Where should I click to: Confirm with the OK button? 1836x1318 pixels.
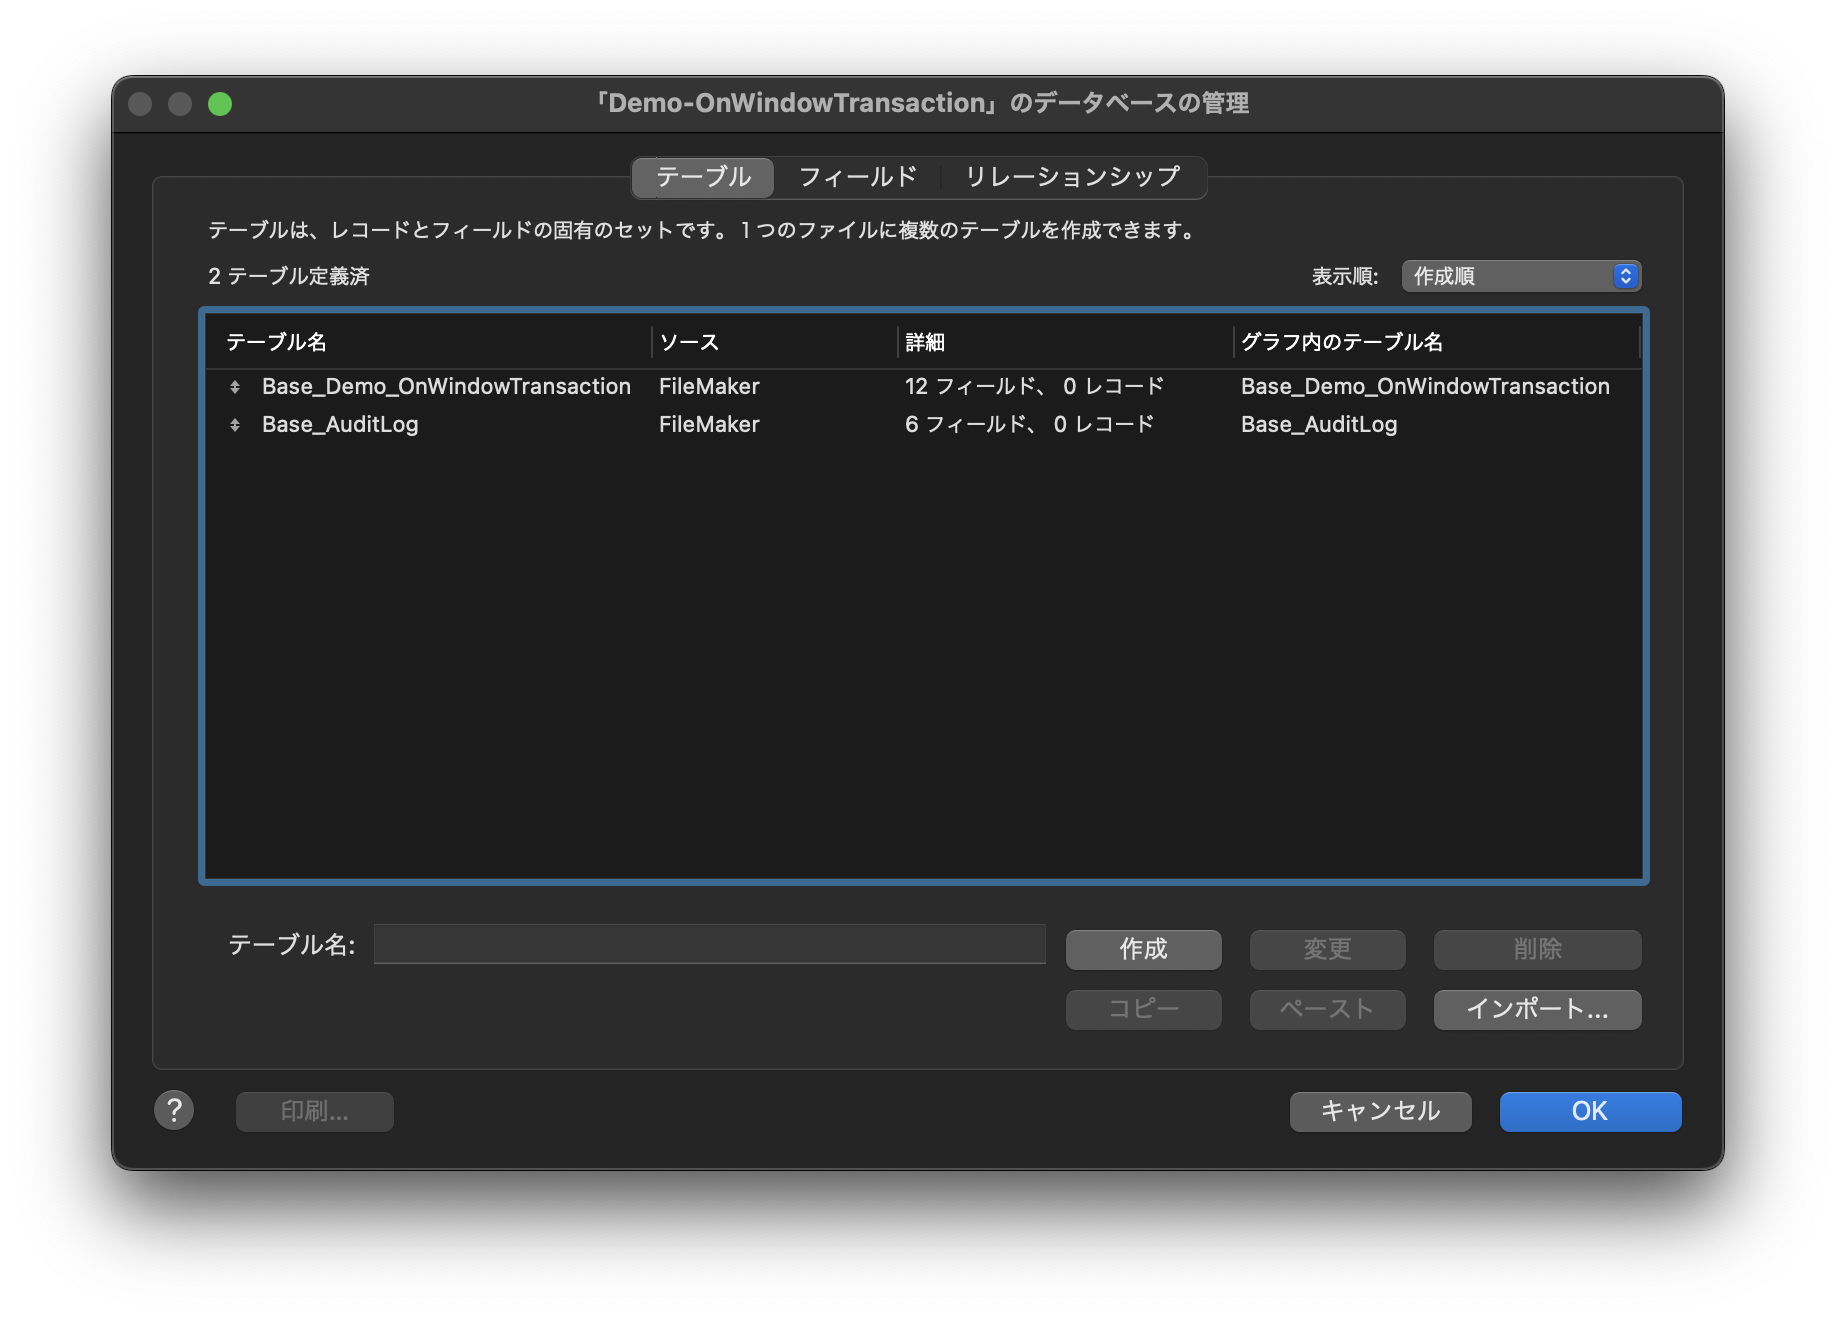(x=1589, y=1111)
